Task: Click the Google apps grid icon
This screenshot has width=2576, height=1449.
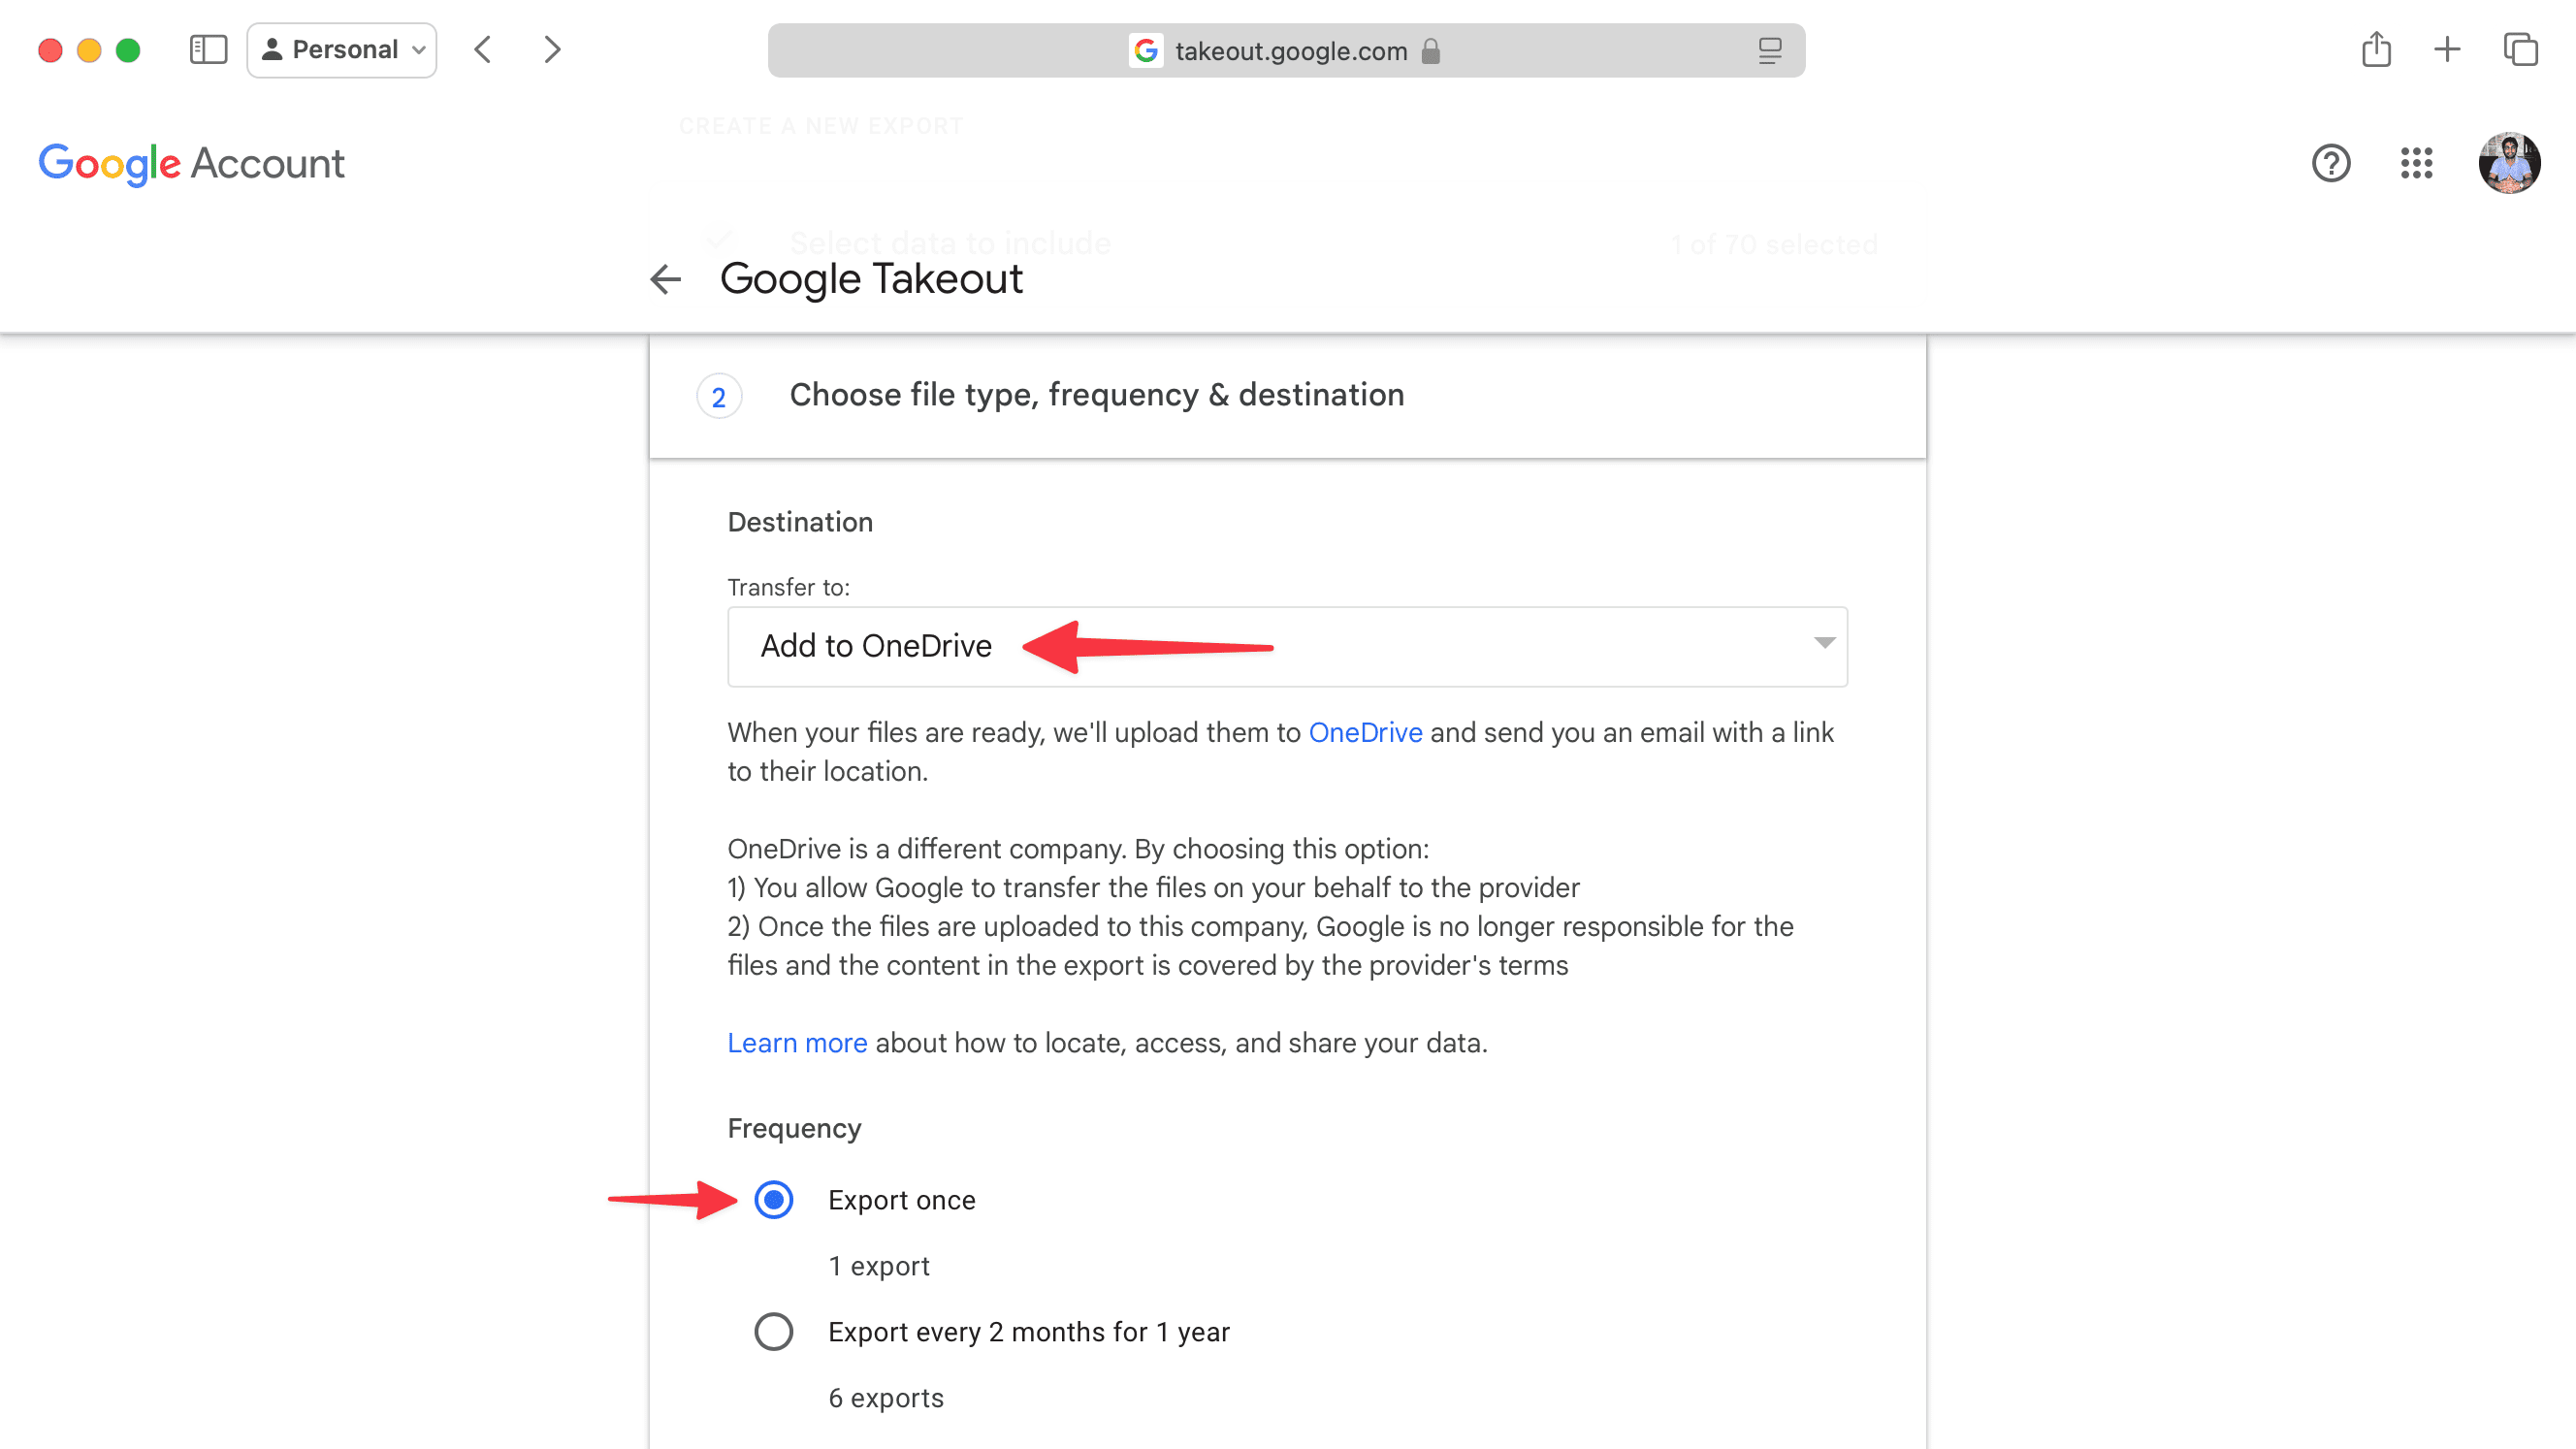Action: [2415, 163]
